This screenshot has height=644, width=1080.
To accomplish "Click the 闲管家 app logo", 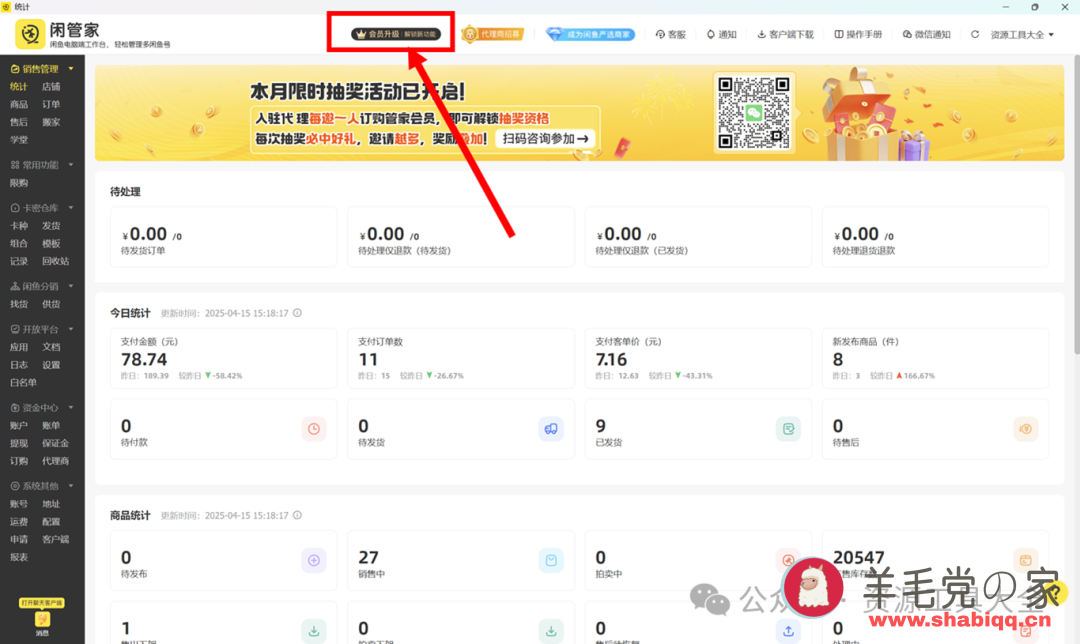I will pyautogui.click(x=32, y=35).
